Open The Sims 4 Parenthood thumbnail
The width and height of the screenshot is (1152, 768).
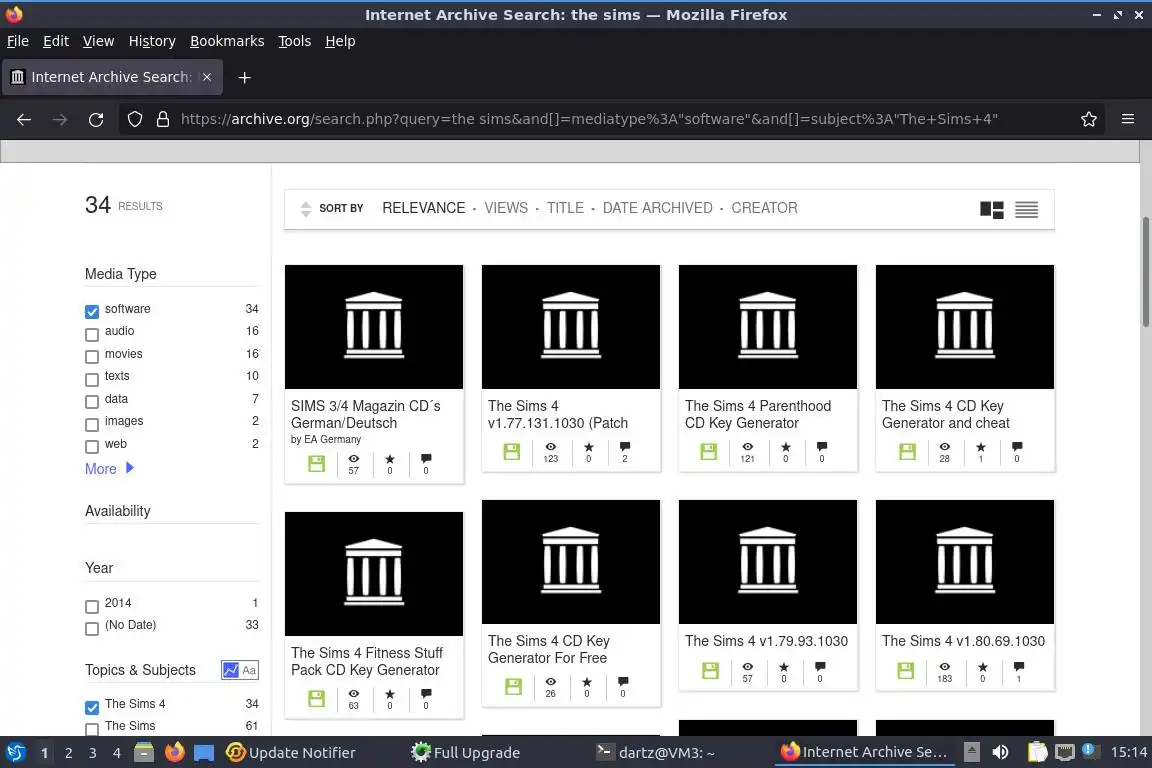tap(768, 327)
